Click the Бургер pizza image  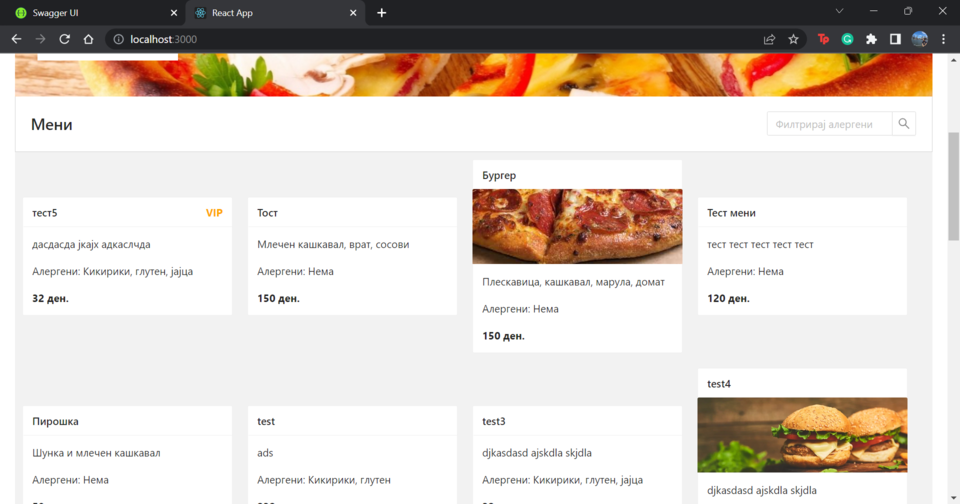pyautogui.click(x=577, y=226)
